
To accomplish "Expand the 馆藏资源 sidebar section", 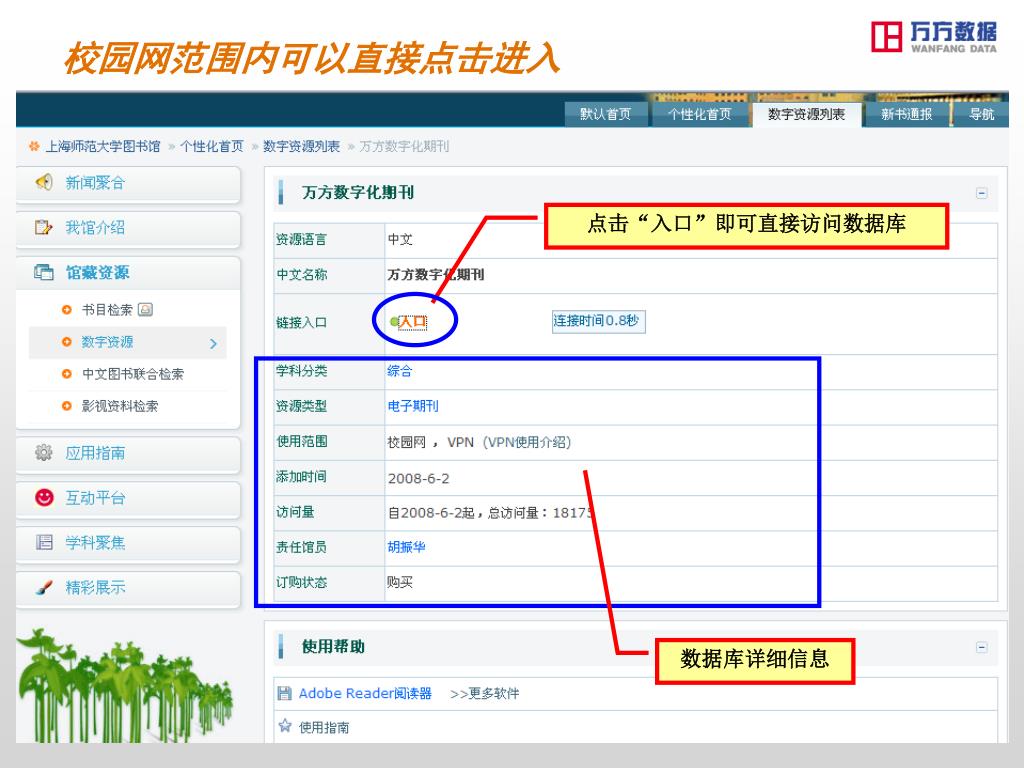I will pos(128,273).
